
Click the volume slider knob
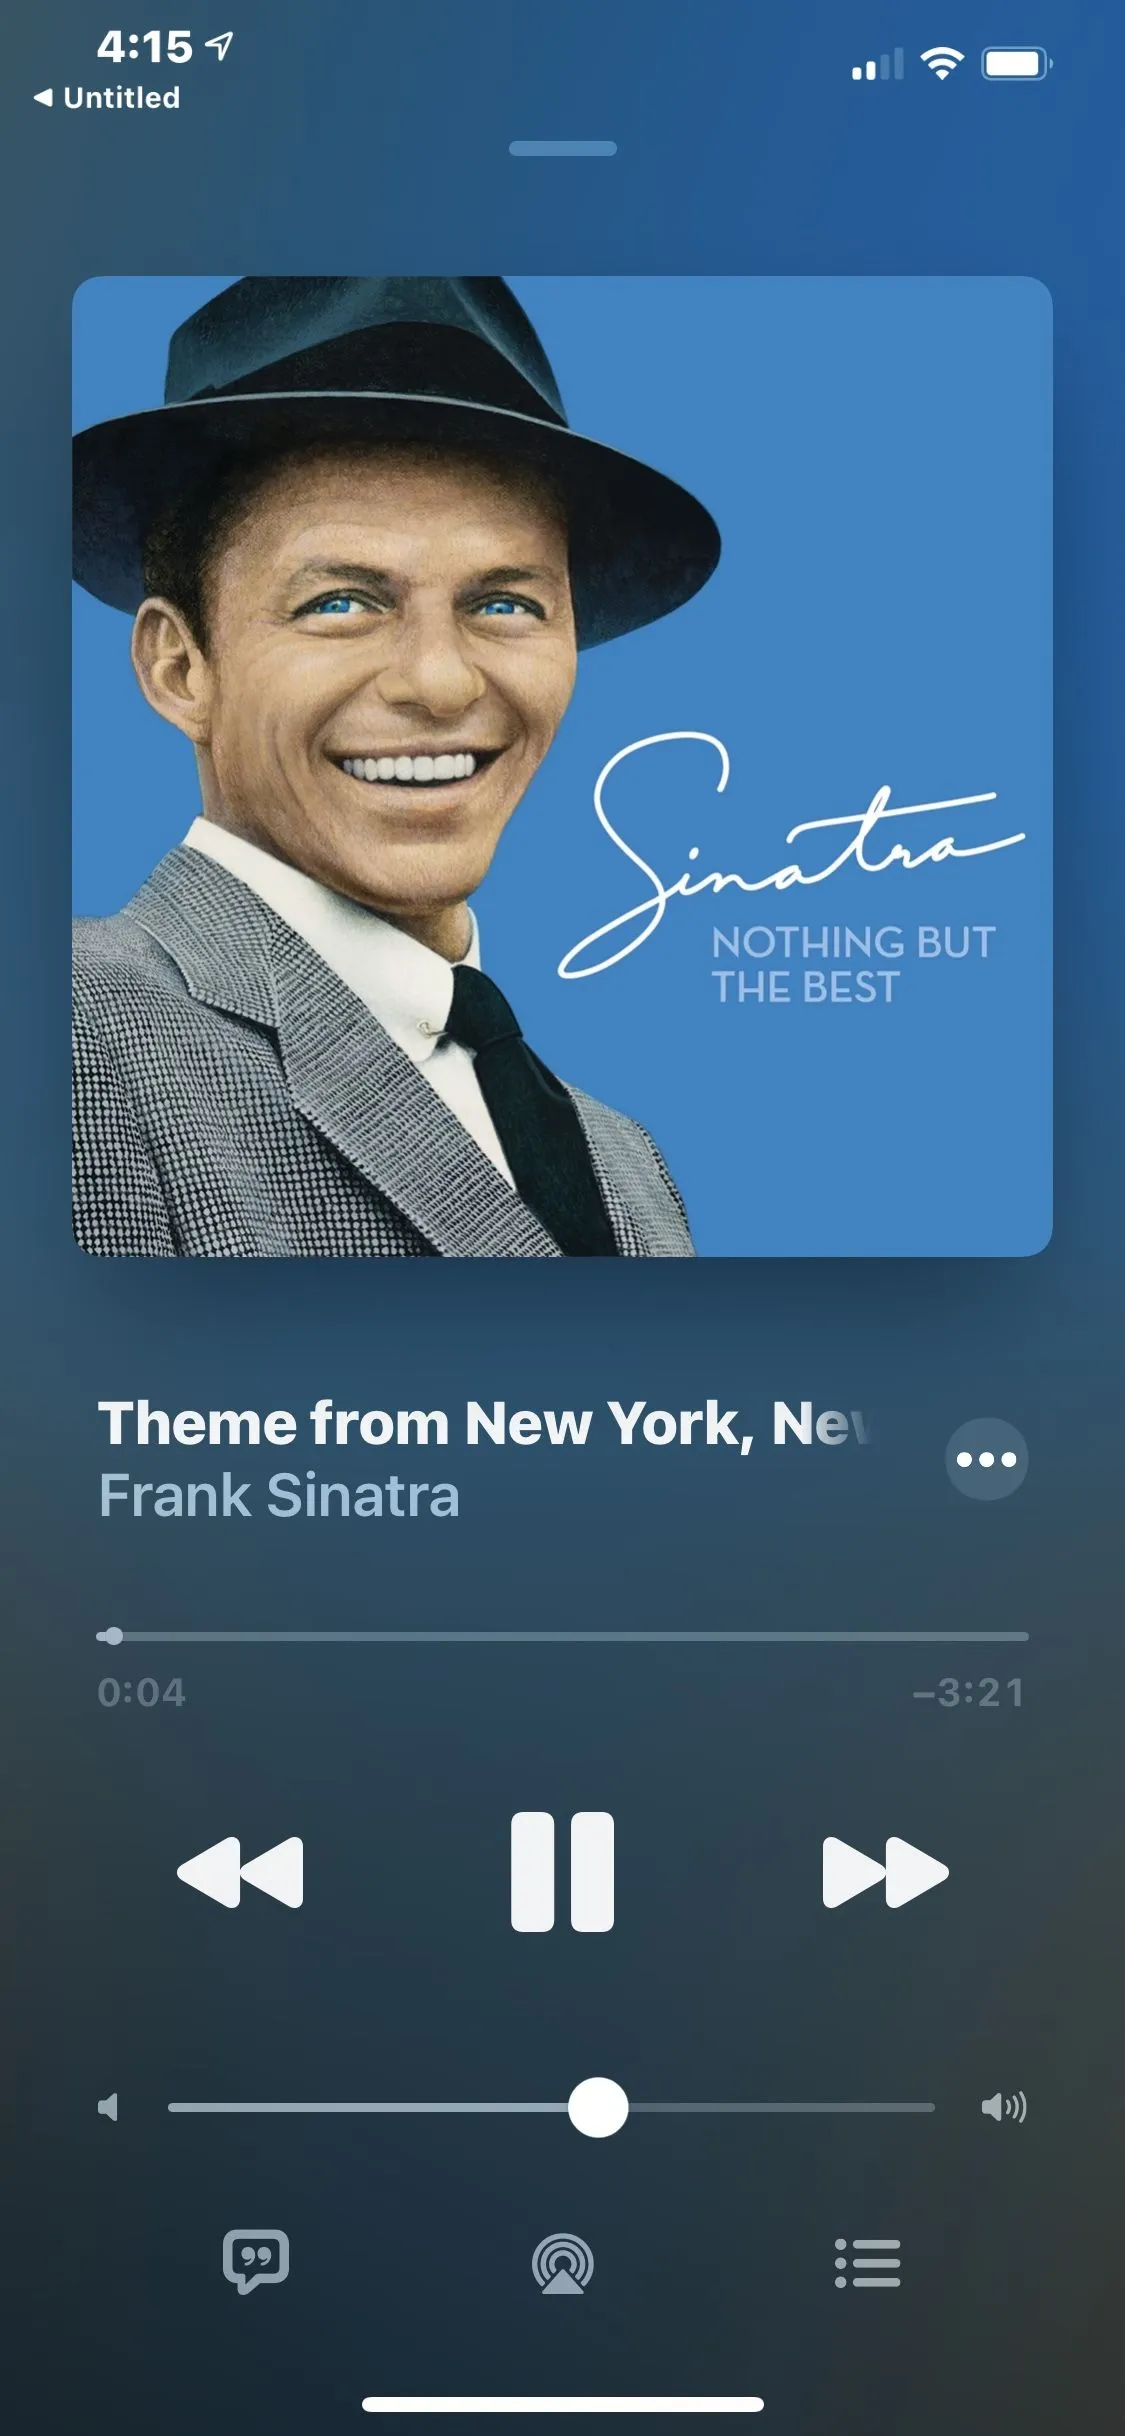pyautogui.click(x=598, y=2107)
